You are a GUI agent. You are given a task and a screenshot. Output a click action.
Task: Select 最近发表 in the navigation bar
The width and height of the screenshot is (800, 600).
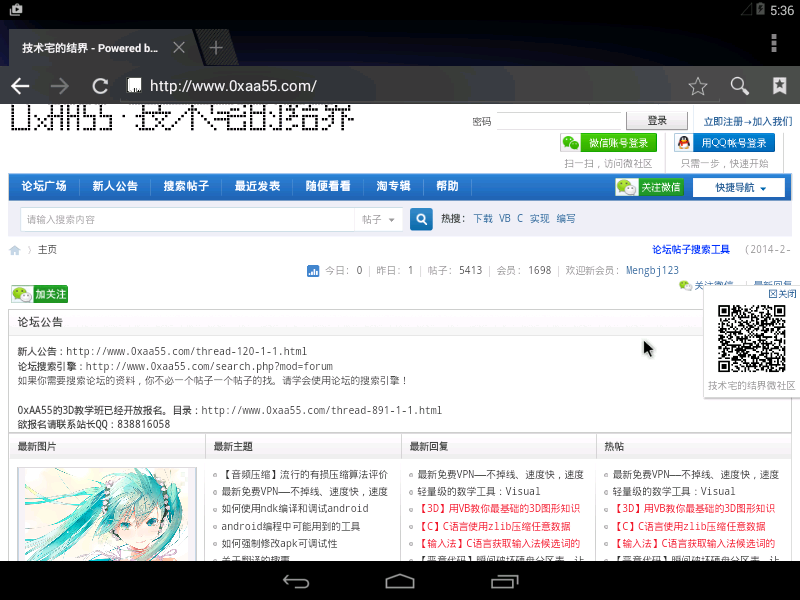pos(257,186)
